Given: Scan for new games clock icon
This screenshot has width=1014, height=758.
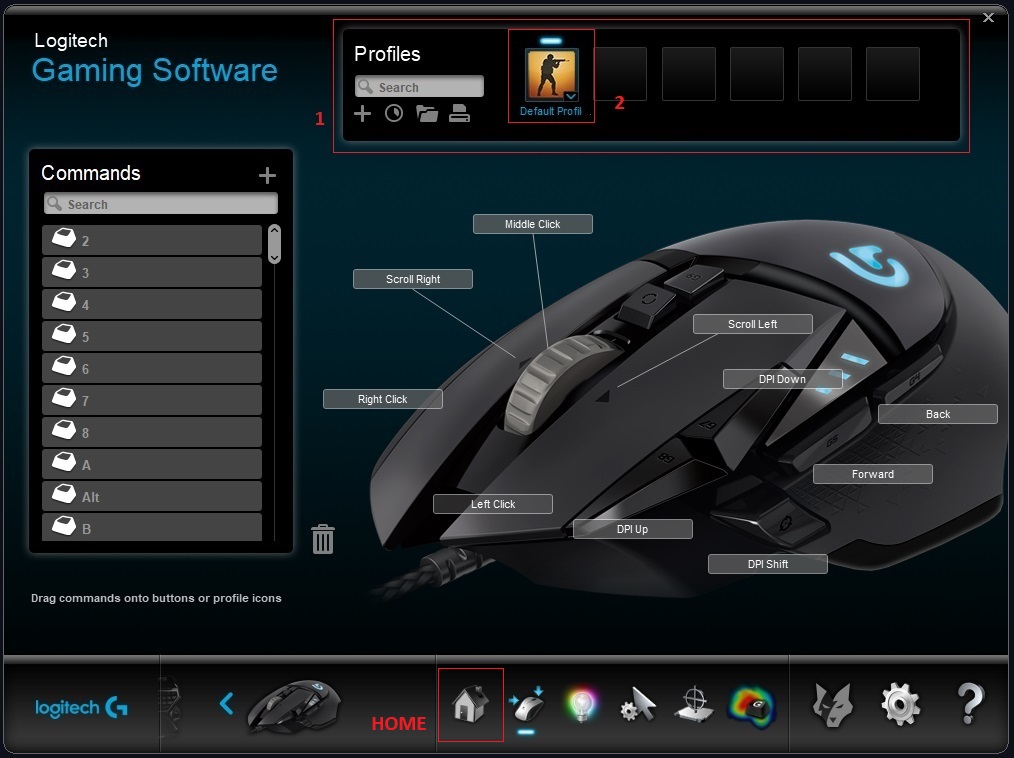Looking at the screenshot, I should click(394, 114).
